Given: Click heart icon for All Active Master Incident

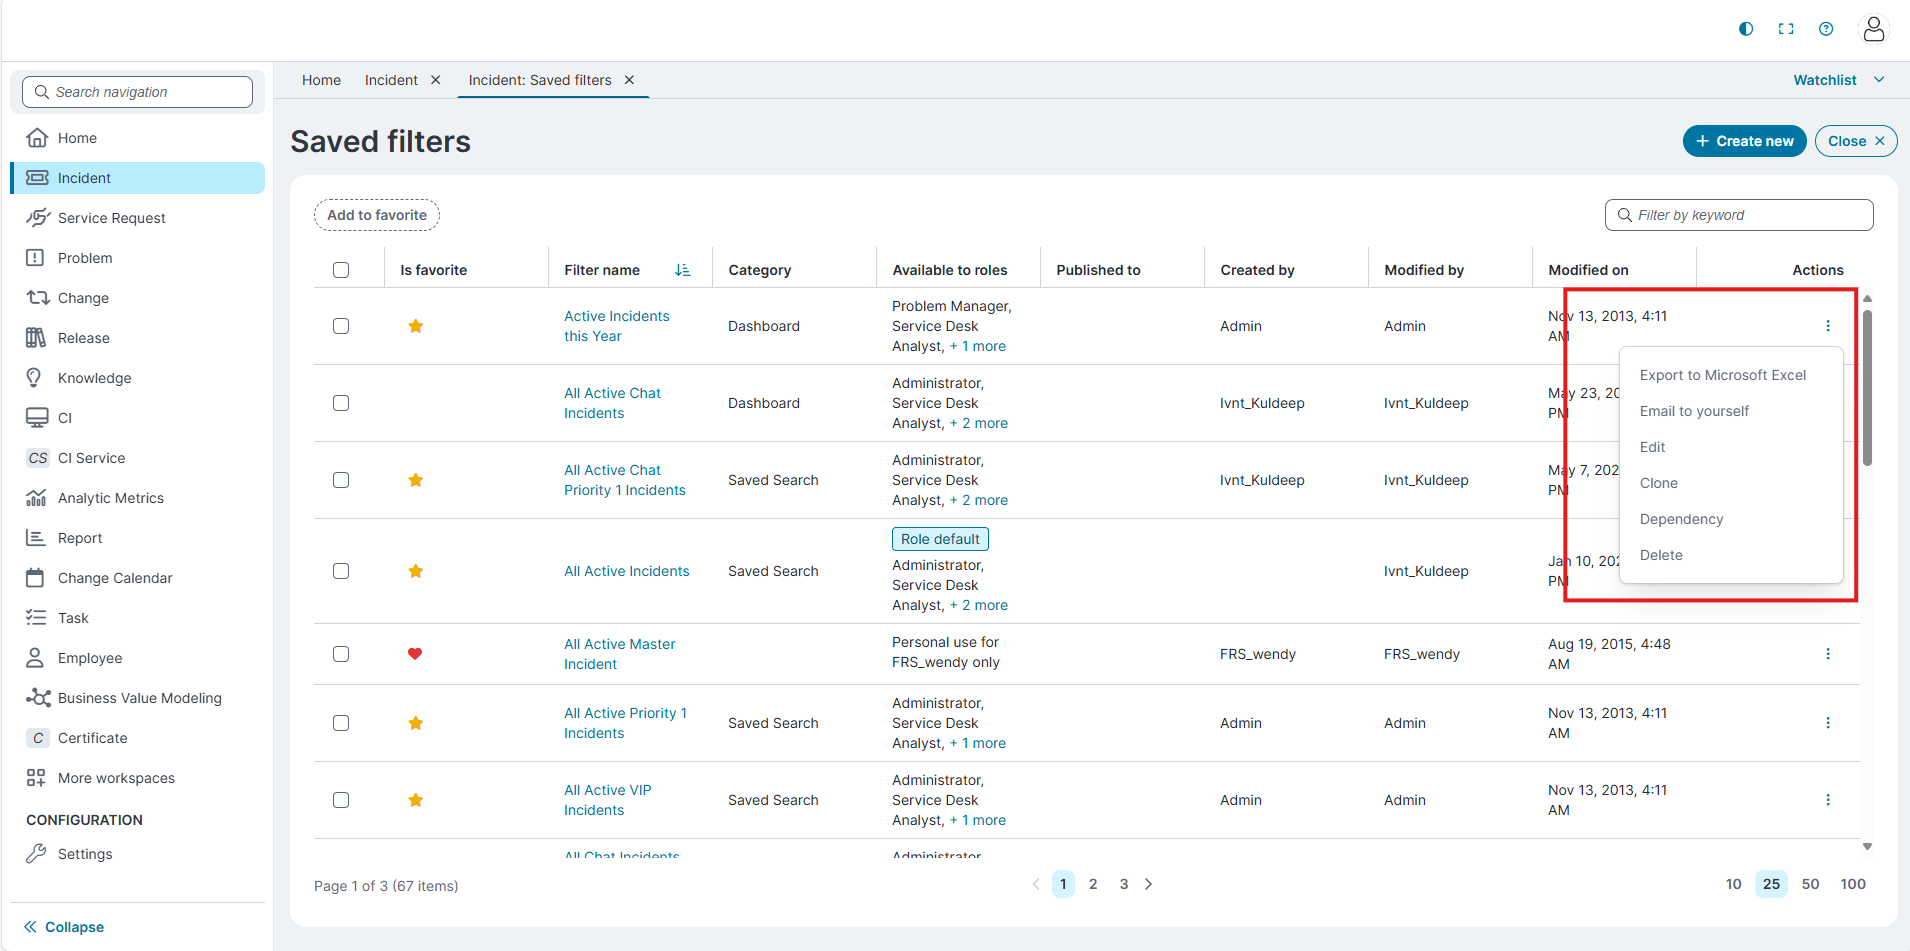Looking at the screenshot, I should (x=415, y=654).
